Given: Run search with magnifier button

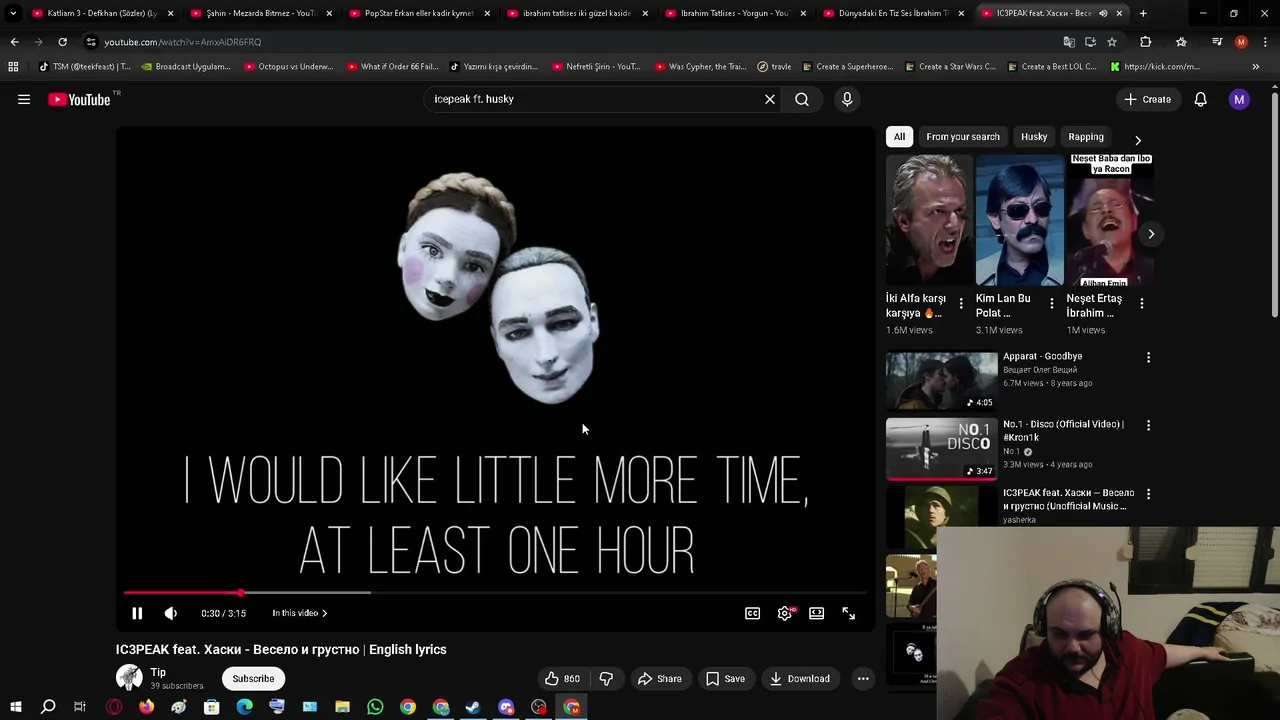Looking at the screenshot, I should coord(802,99).
